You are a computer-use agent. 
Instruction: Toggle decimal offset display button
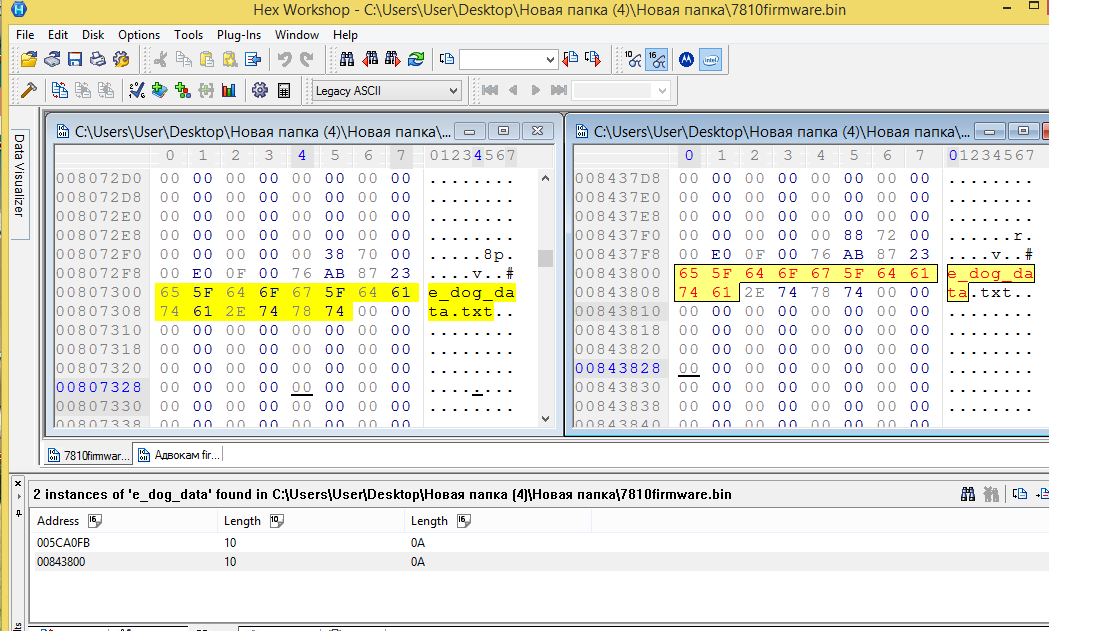pyautogui.click(x=632, y=60)
